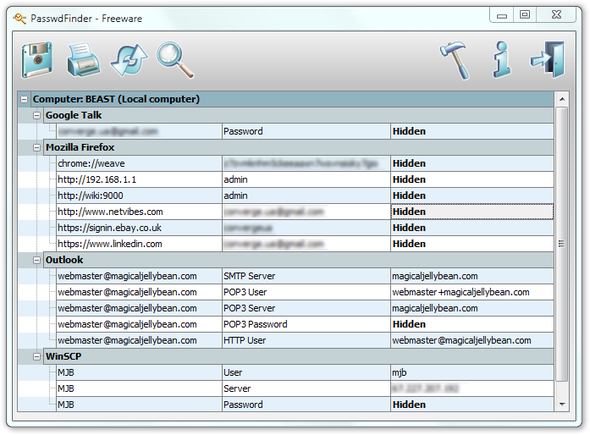Click the Refresh arrows icon

coord(129,60)
